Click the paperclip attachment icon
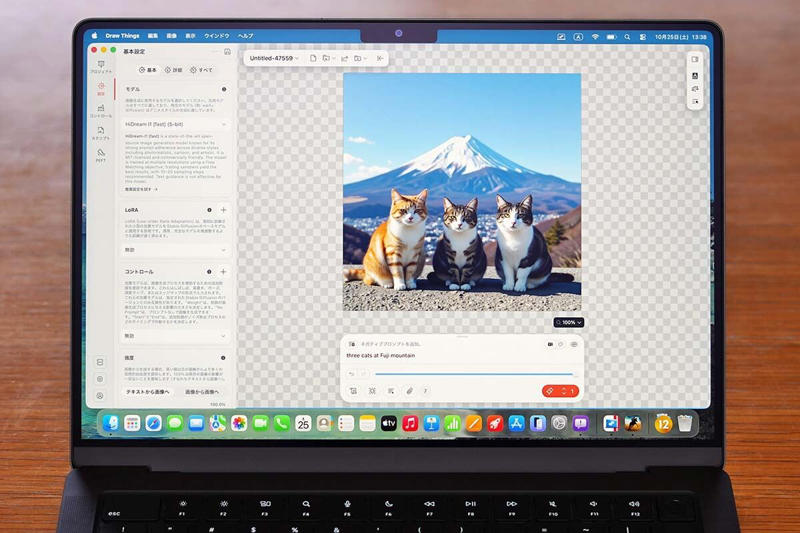 coord(409,391)
